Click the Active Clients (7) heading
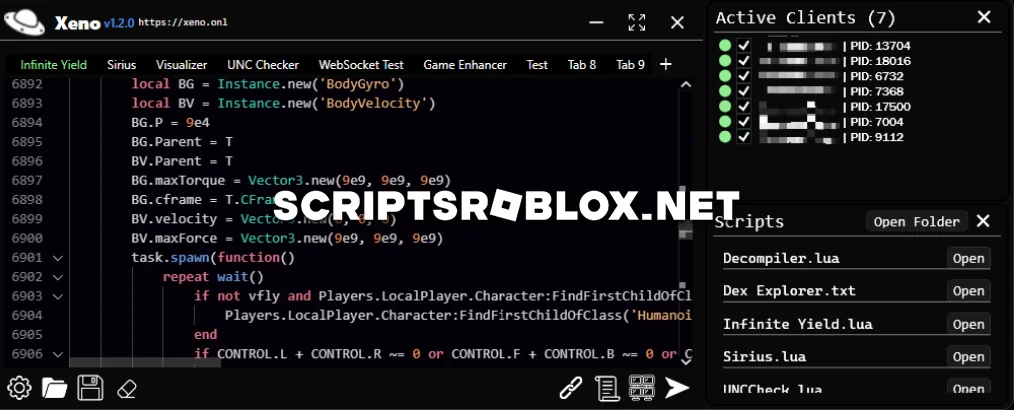 click(805, 18)
